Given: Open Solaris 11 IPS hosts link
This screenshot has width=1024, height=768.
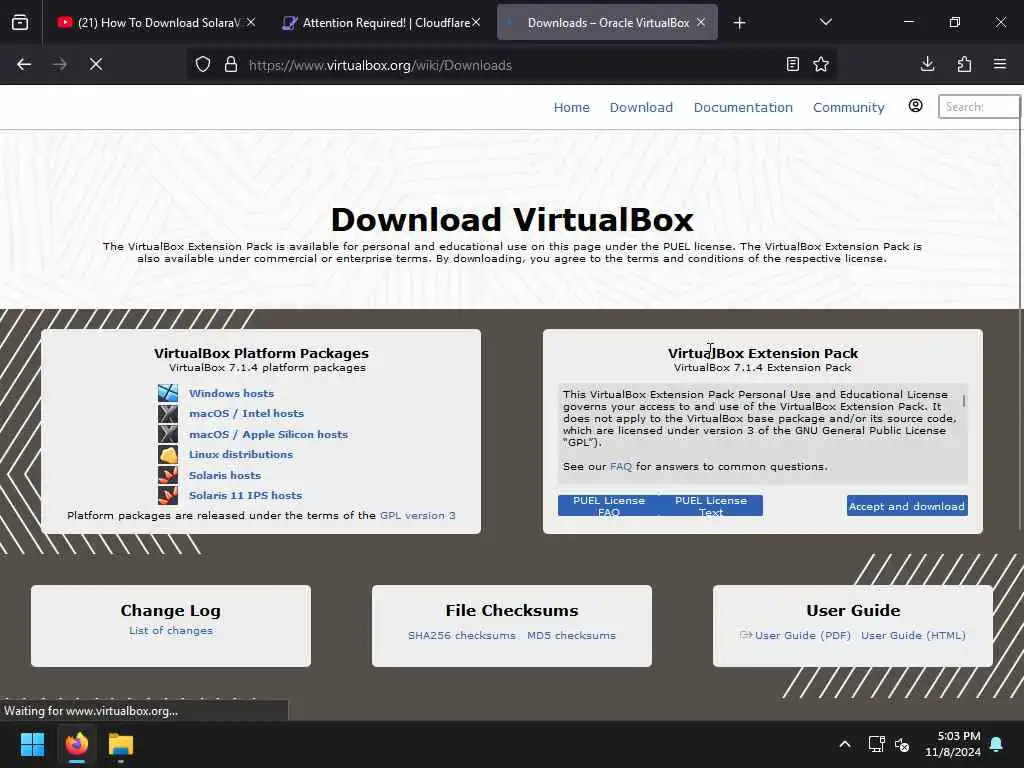Looking at the screenshot, I should coord(246,496).
